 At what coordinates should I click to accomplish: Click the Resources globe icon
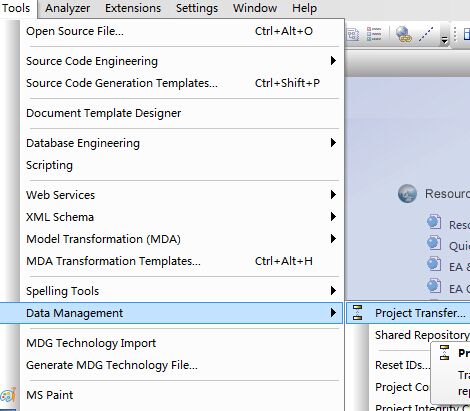click(407, 194)
